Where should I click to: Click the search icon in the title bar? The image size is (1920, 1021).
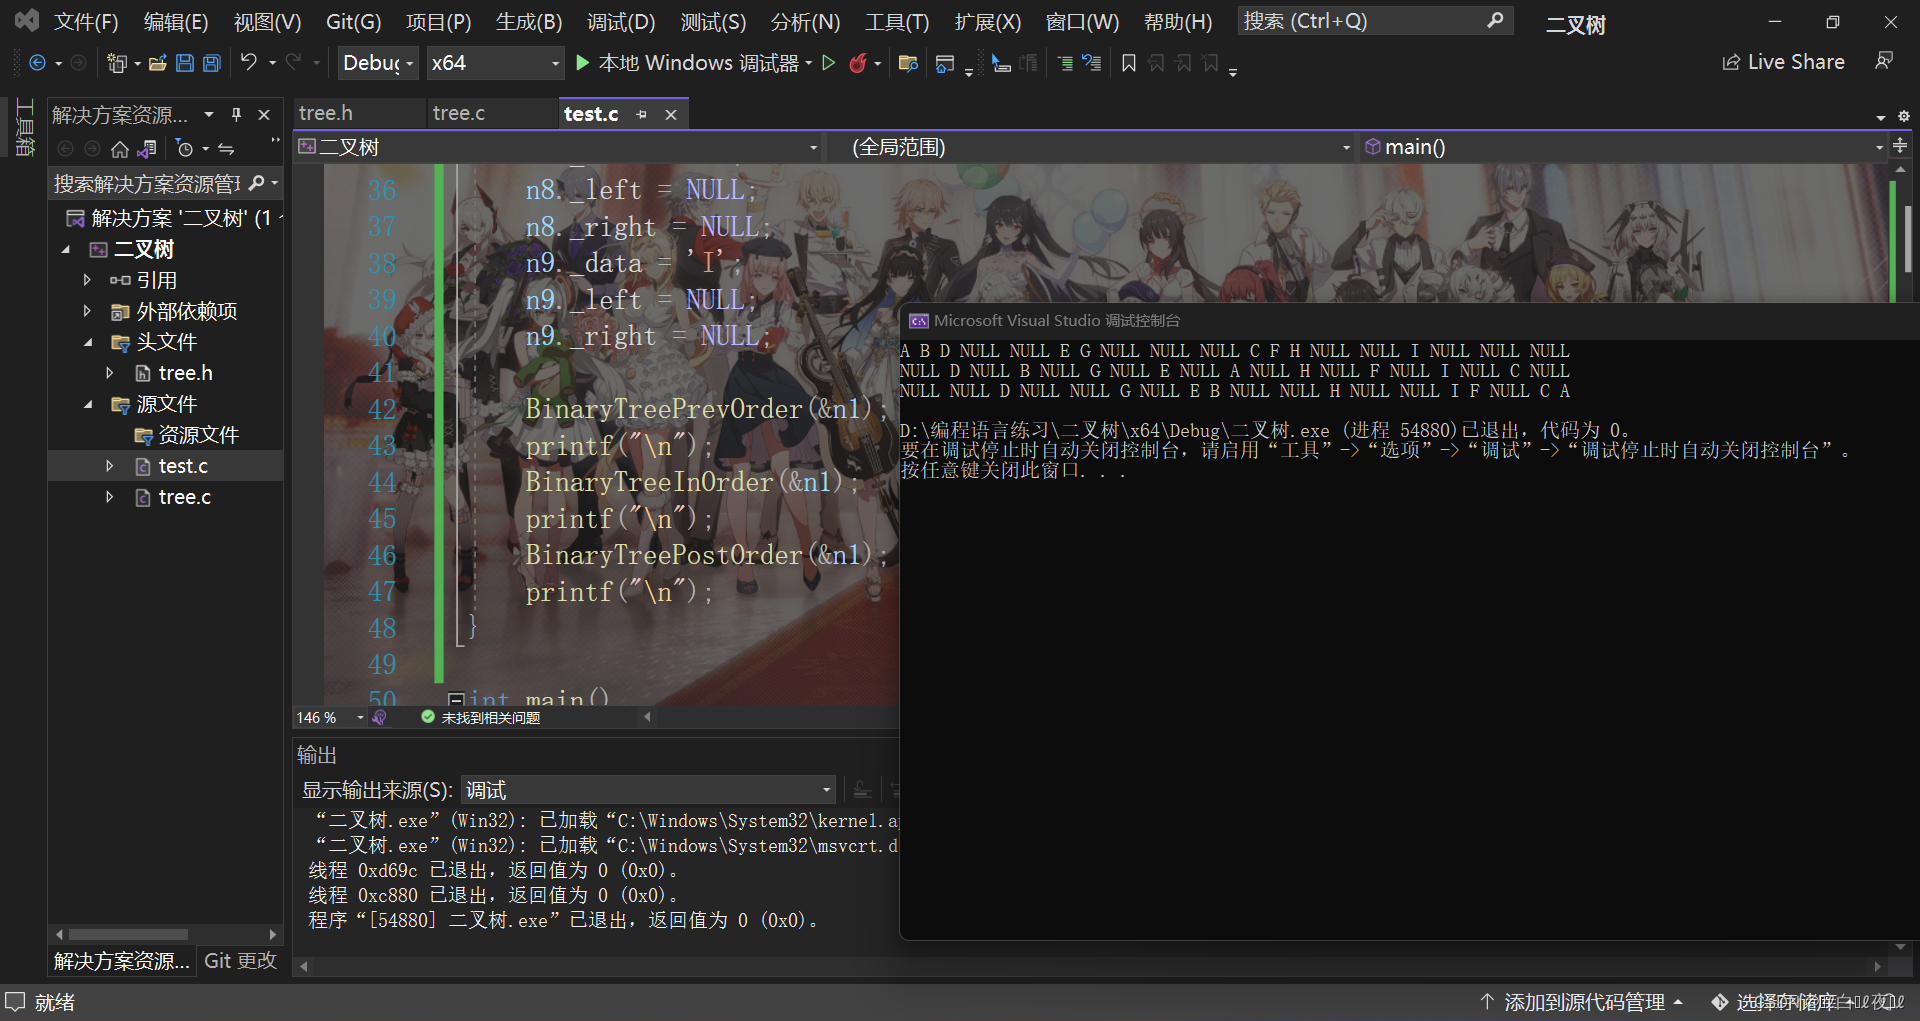coord(1495,21)
